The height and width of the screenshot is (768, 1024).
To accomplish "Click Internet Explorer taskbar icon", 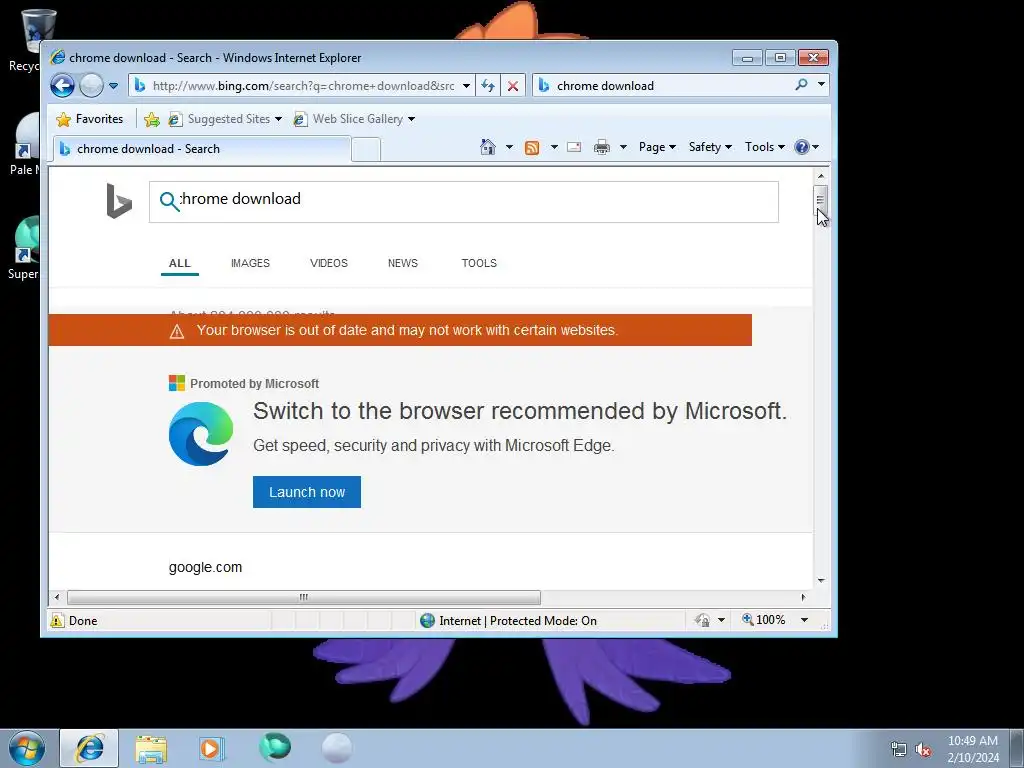I will tap(89, 748).
